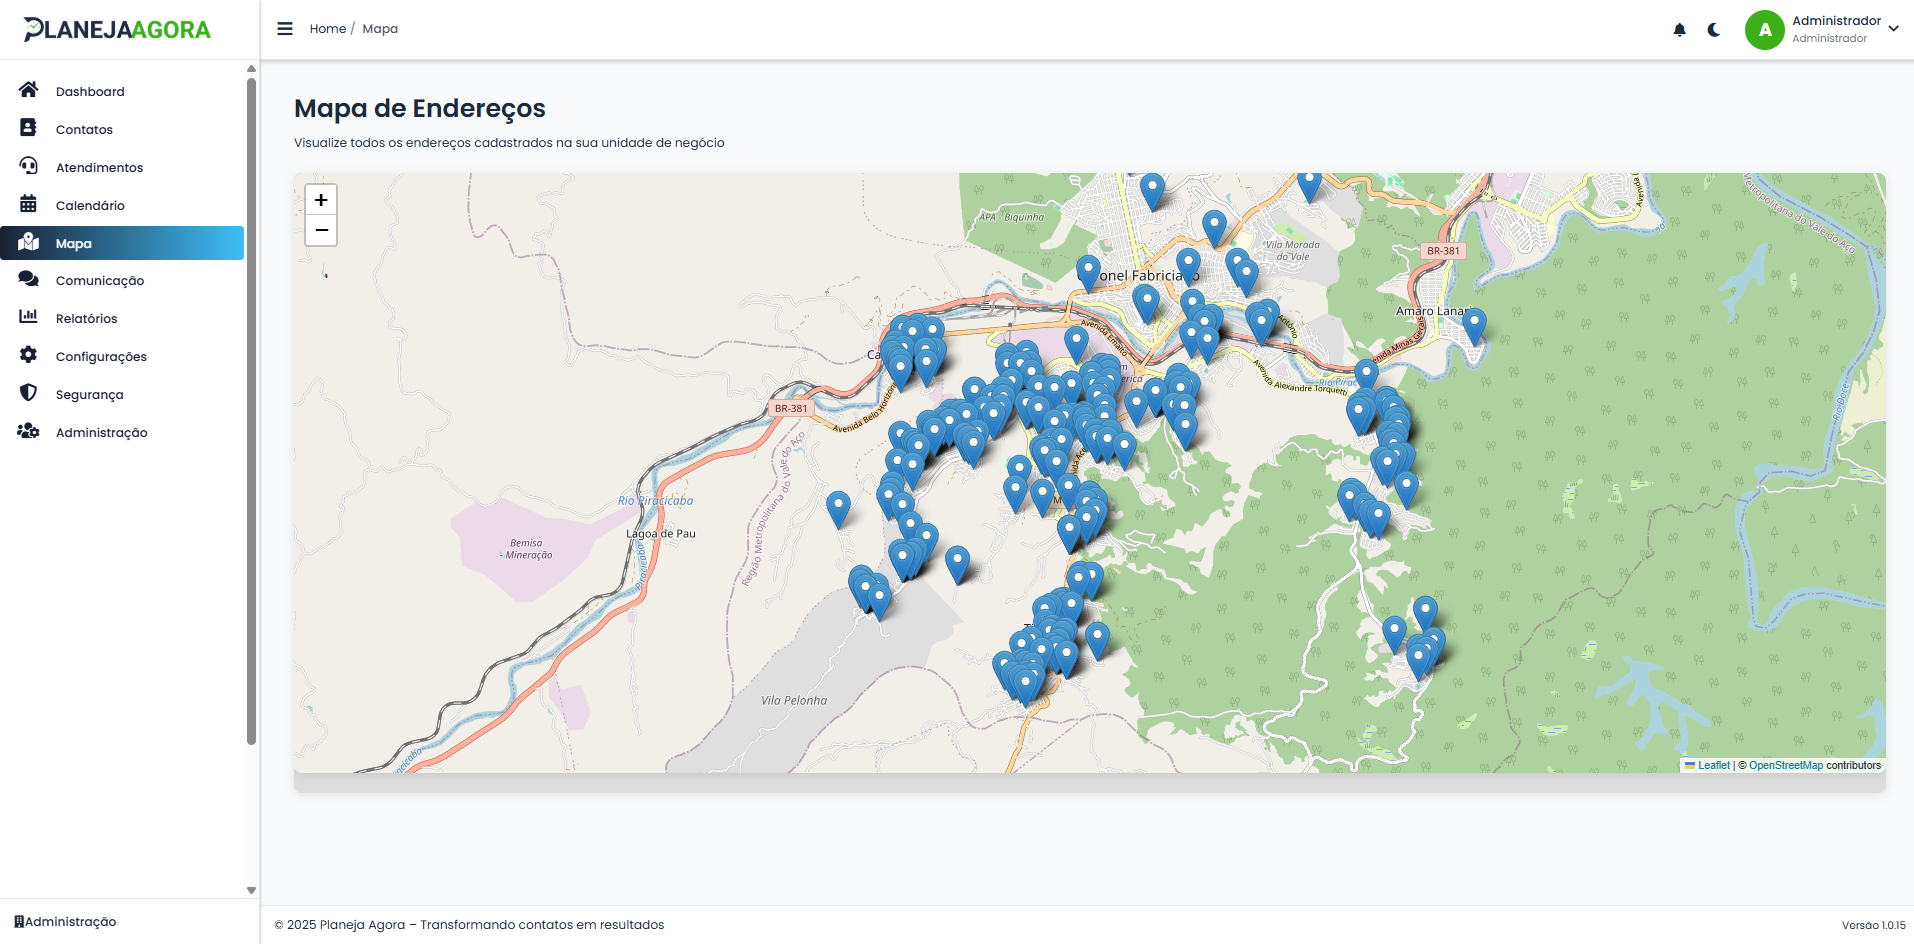The width and height of the screenshot is (1914, 944).
Task: Zoom in on the map
Action: coord(321,200)
